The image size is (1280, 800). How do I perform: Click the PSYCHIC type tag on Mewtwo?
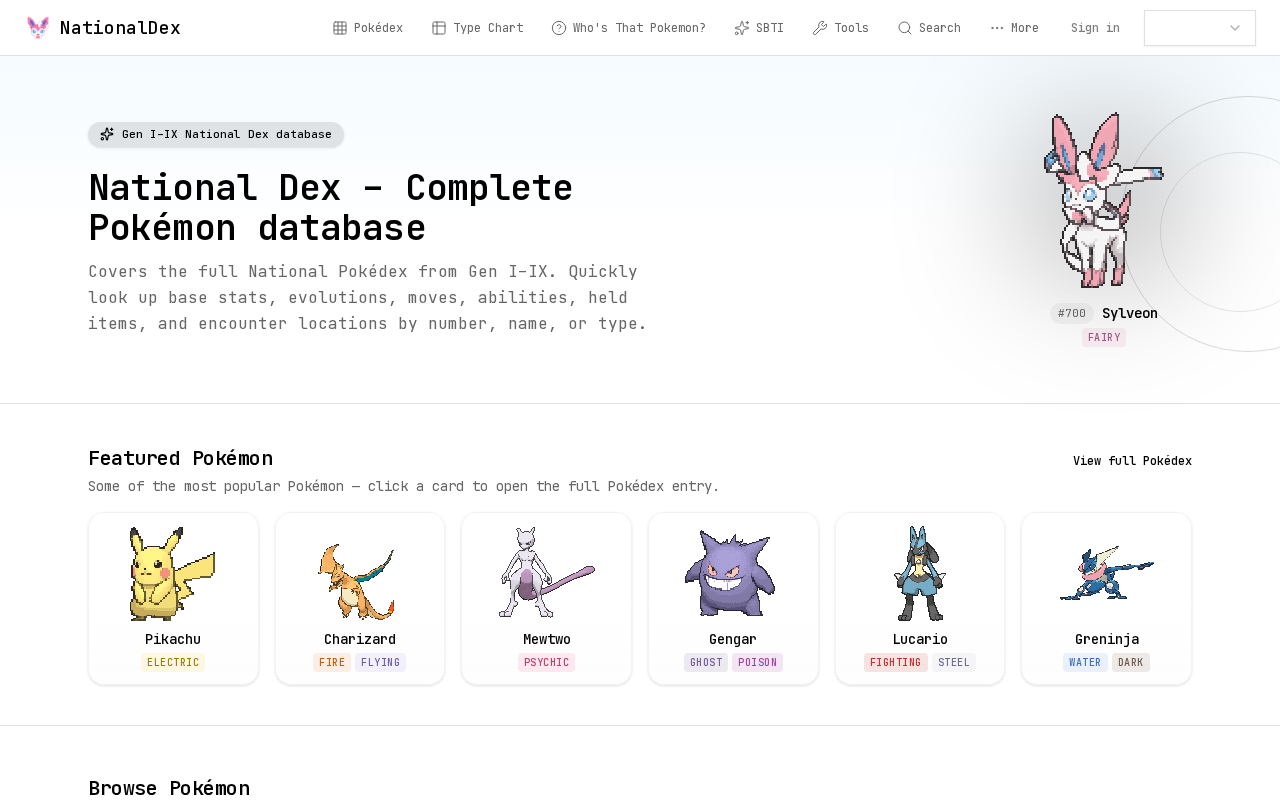click(x=547, y=662)
